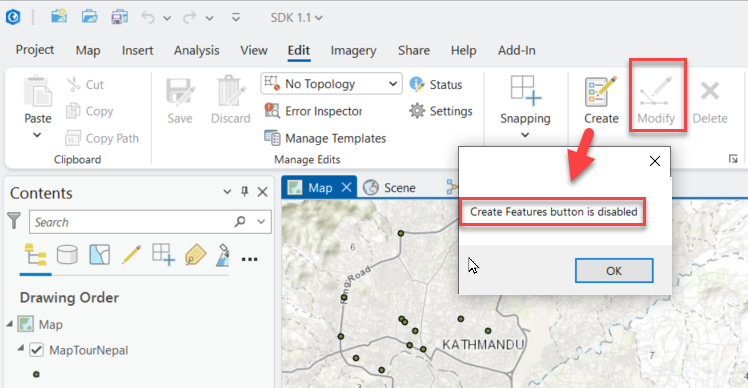List By Perspective Imagery icon
Screen dimensions: 748x388
pos(223,255)
